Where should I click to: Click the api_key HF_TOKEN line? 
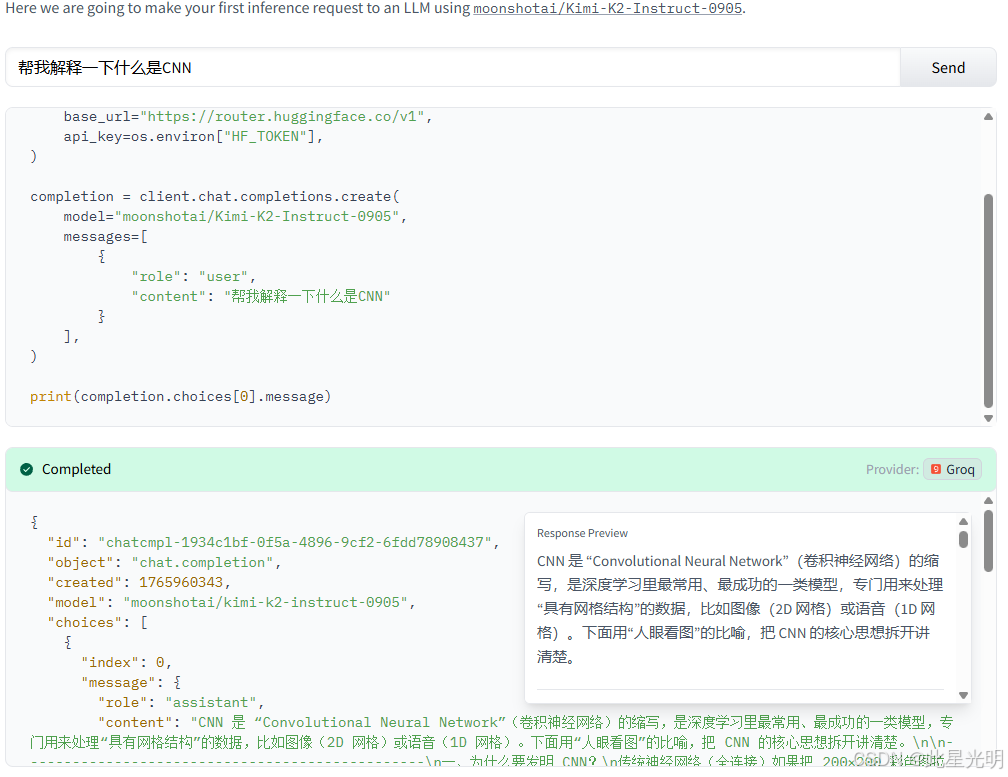coord(193,136)
